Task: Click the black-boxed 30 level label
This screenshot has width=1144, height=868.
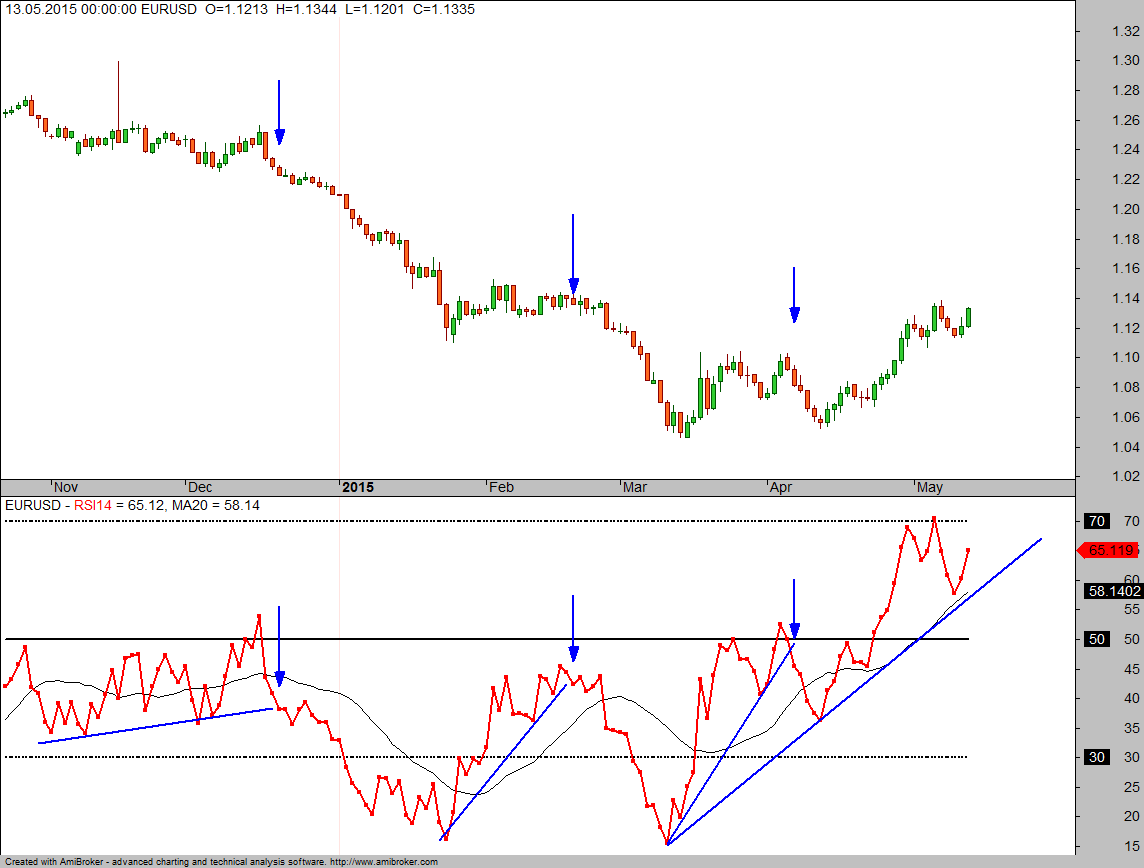Action: point(1097,757)
